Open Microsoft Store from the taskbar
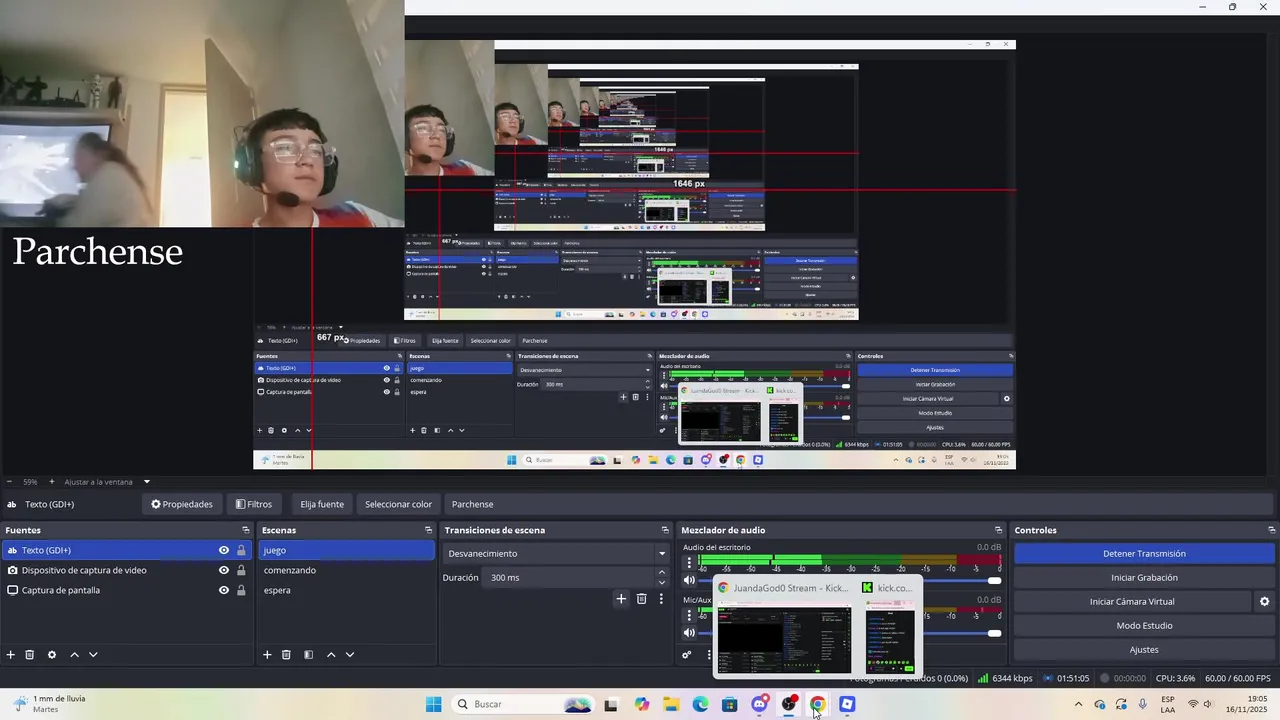Viewport: 1280px width, 720px height. (x=730, y=704)
